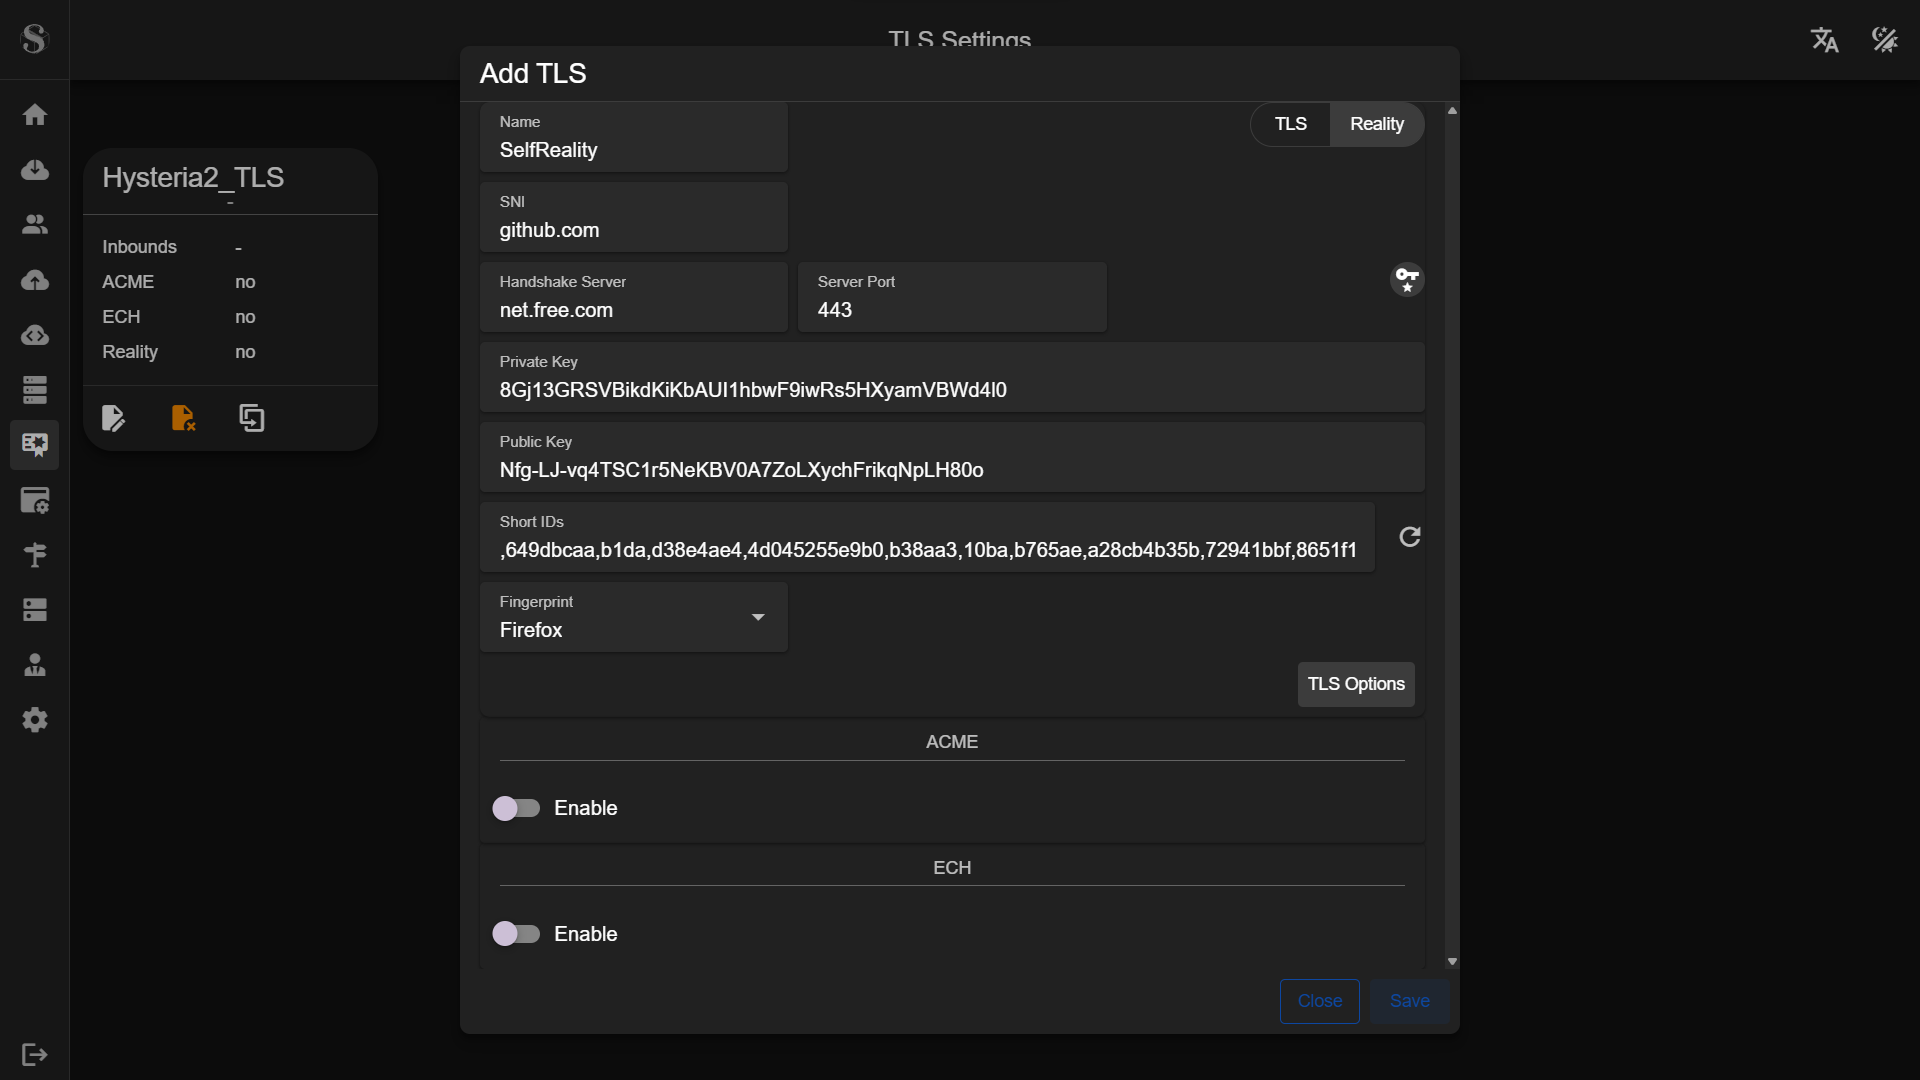The width and height of the screenshot is (1920, 1080).
Task: Expand the Fingerprint dropdown
Action: [757, 618]
